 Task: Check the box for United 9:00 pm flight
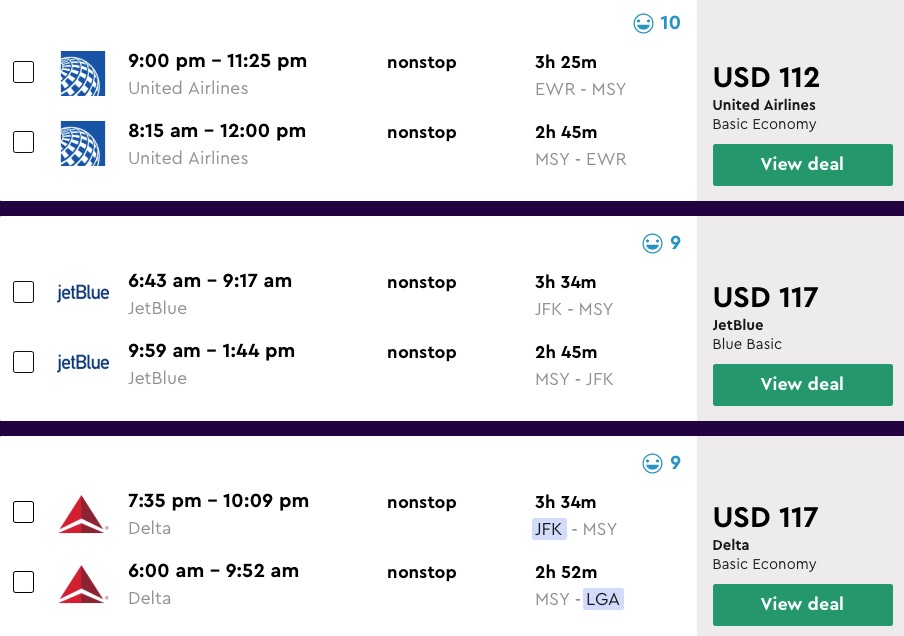click(23, 72)
